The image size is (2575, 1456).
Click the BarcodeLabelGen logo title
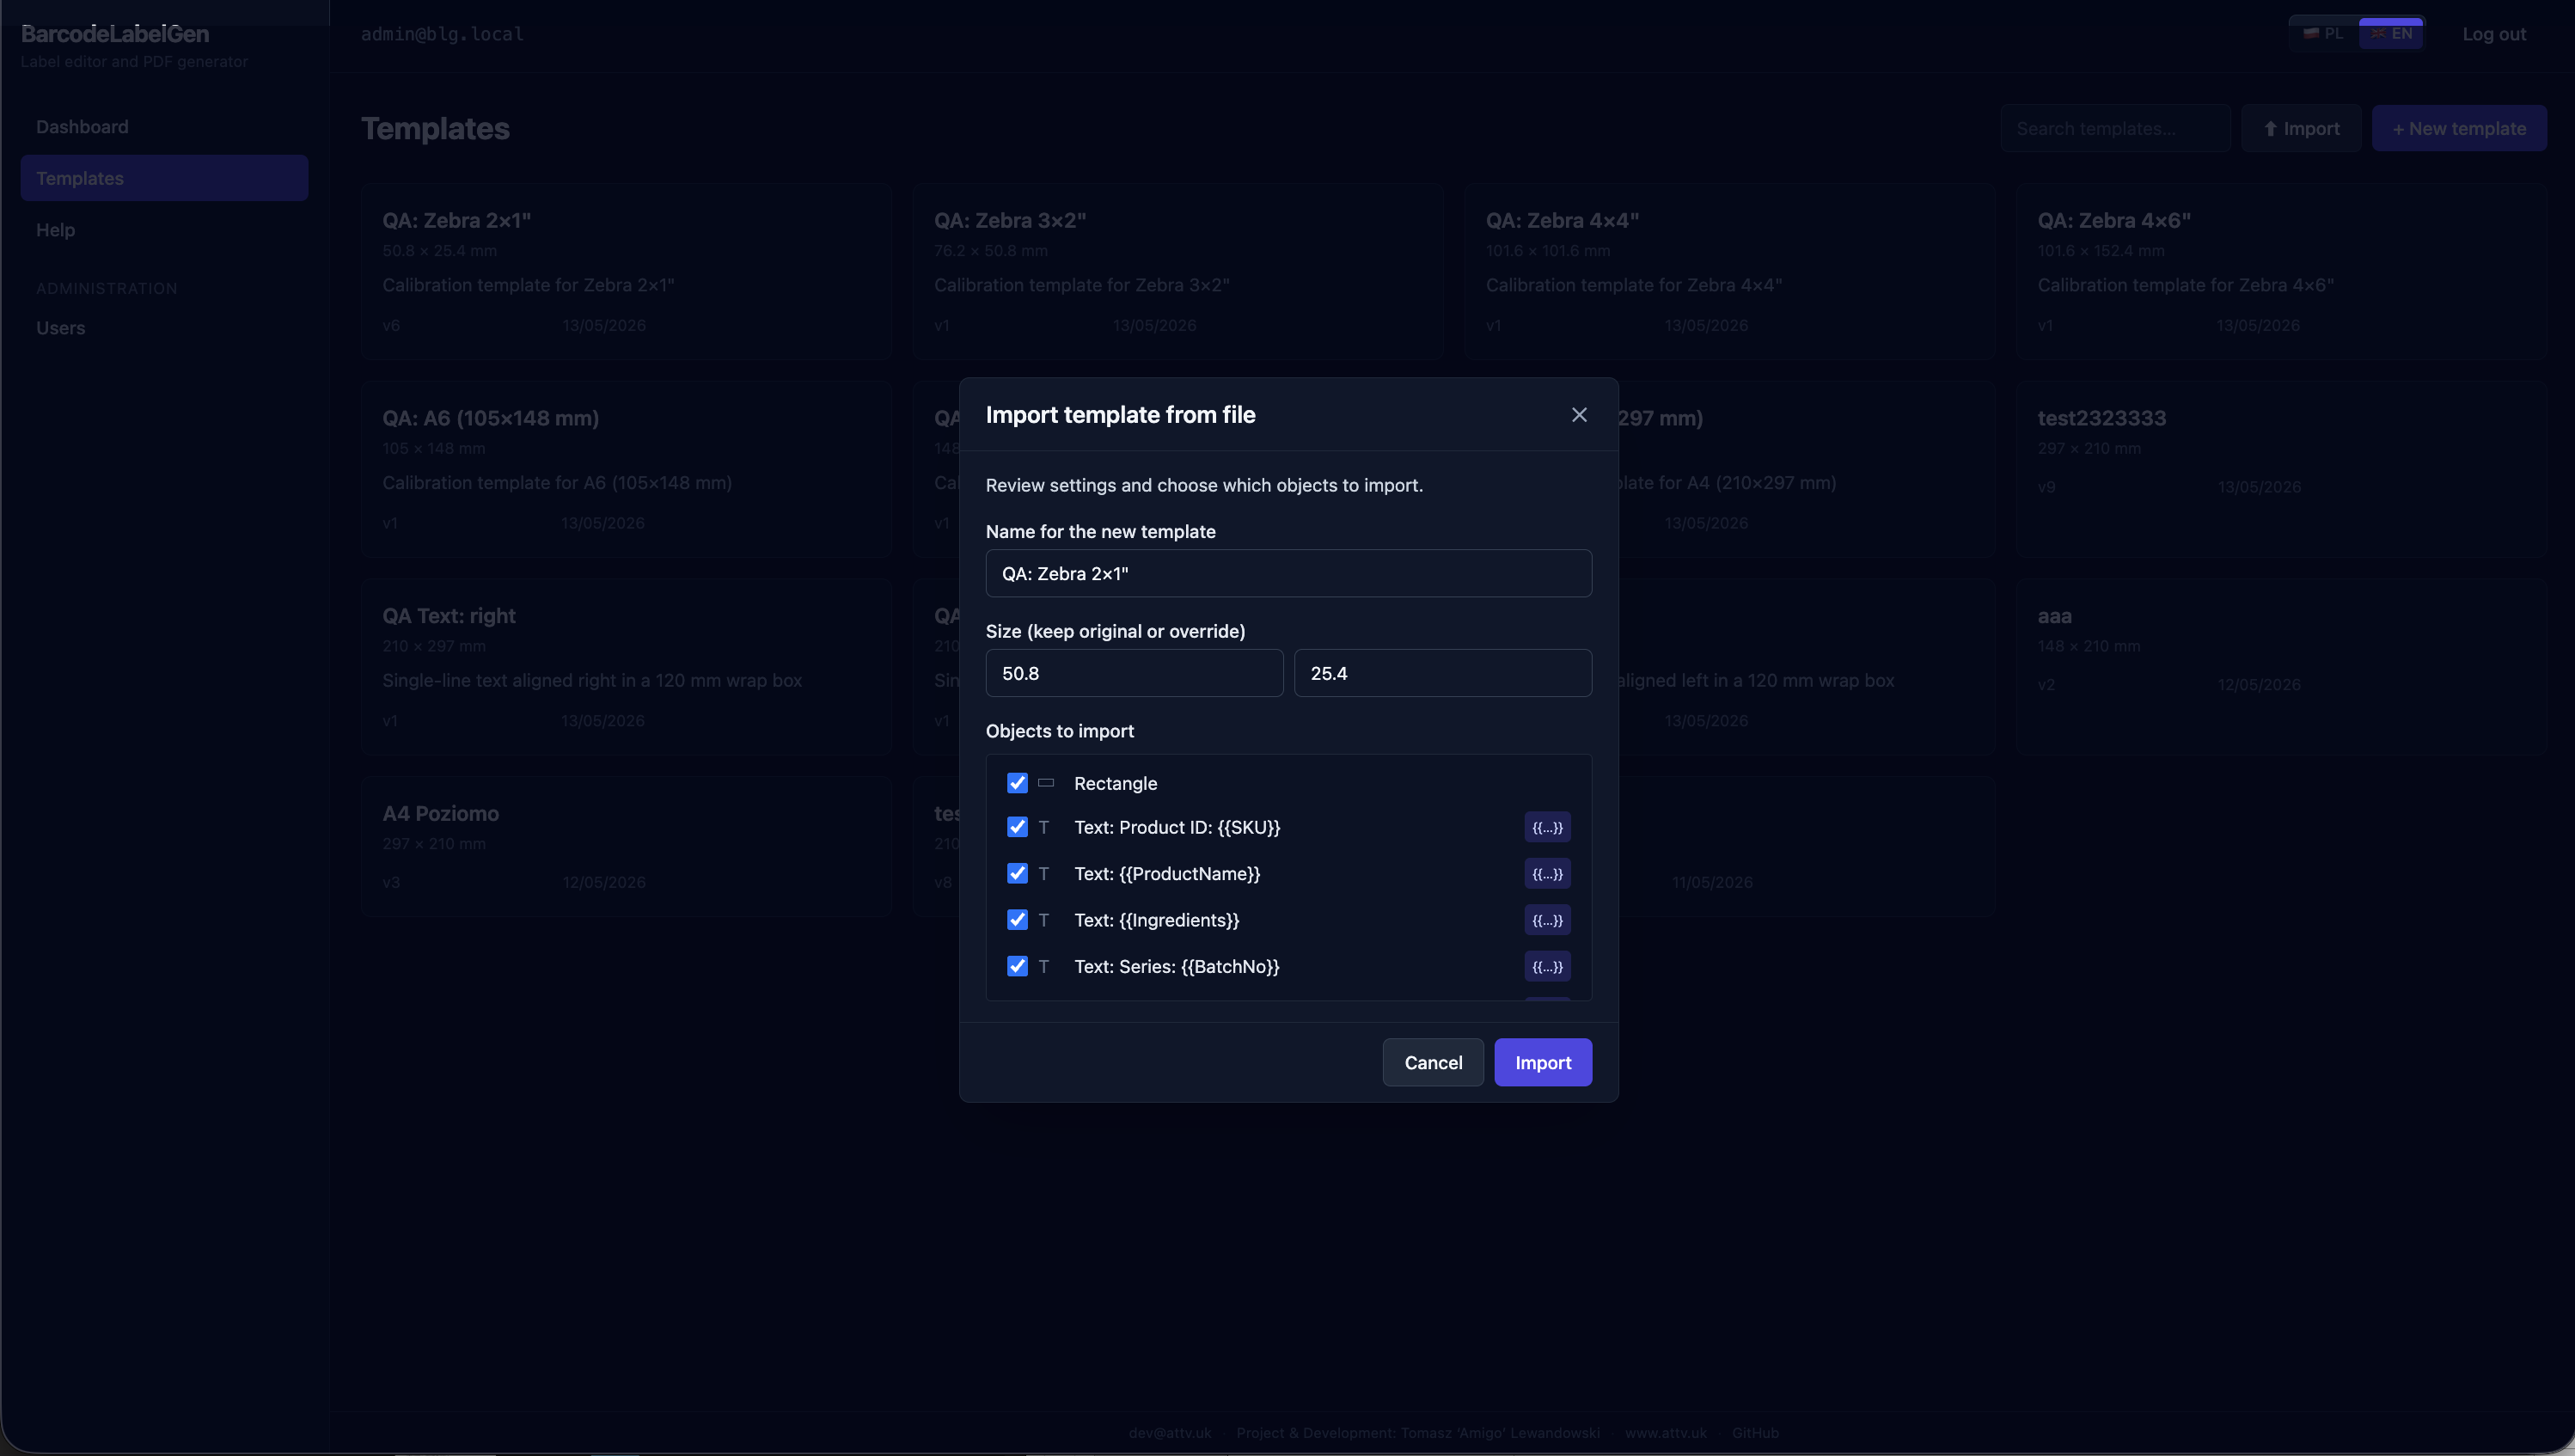pyautogui.click(x=115, y=33)
